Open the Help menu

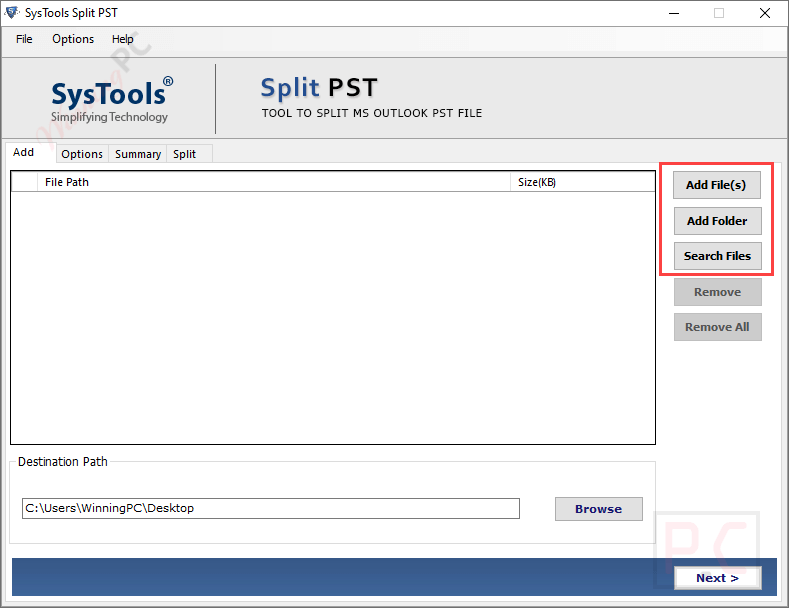[122, 39]
